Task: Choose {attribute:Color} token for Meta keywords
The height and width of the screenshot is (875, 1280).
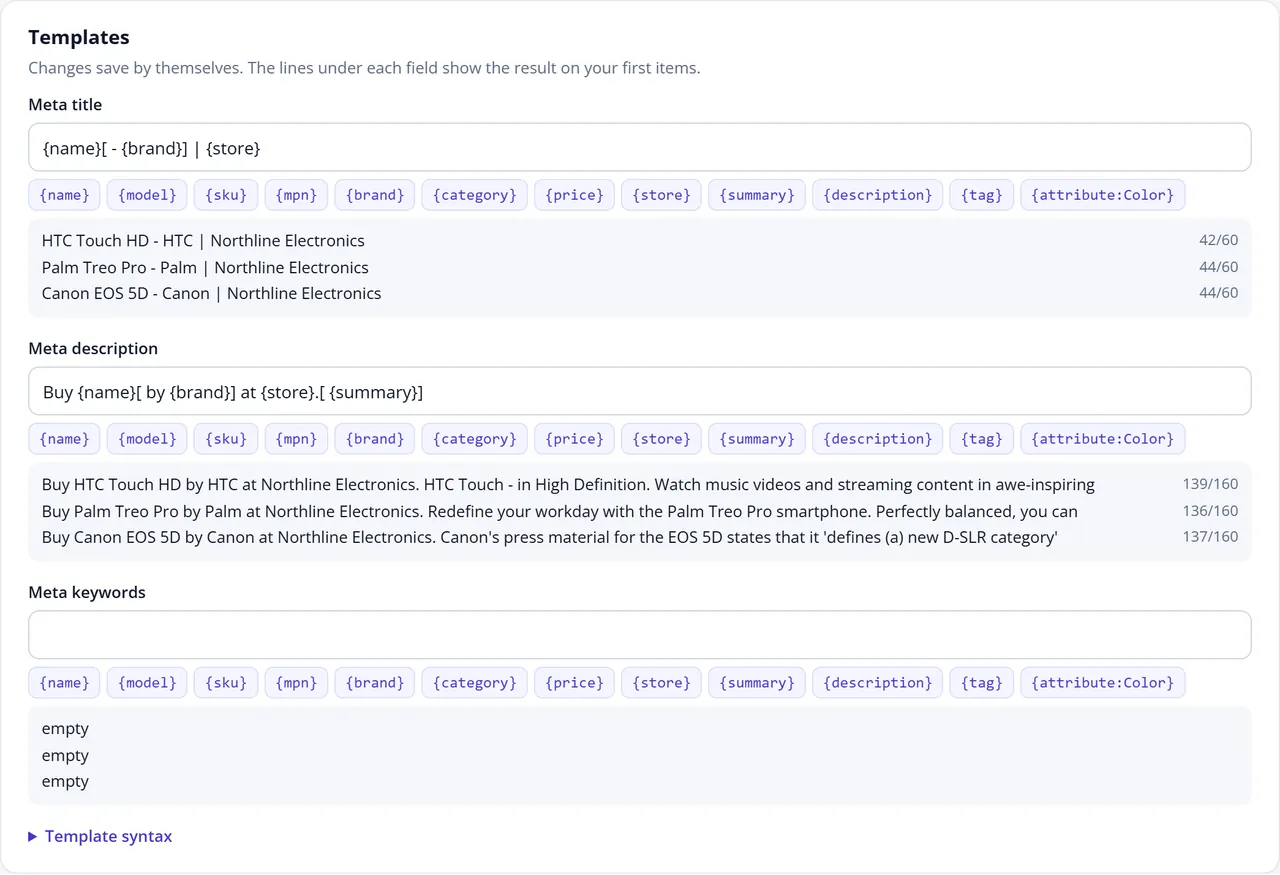Action: 1103,683
